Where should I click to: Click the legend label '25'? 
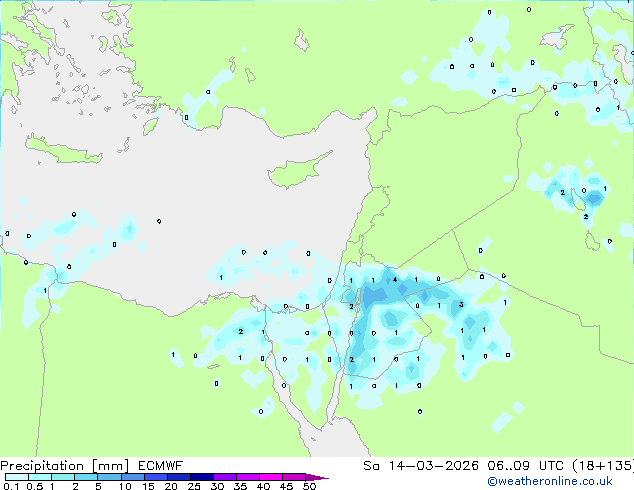[x=194, y=486]
